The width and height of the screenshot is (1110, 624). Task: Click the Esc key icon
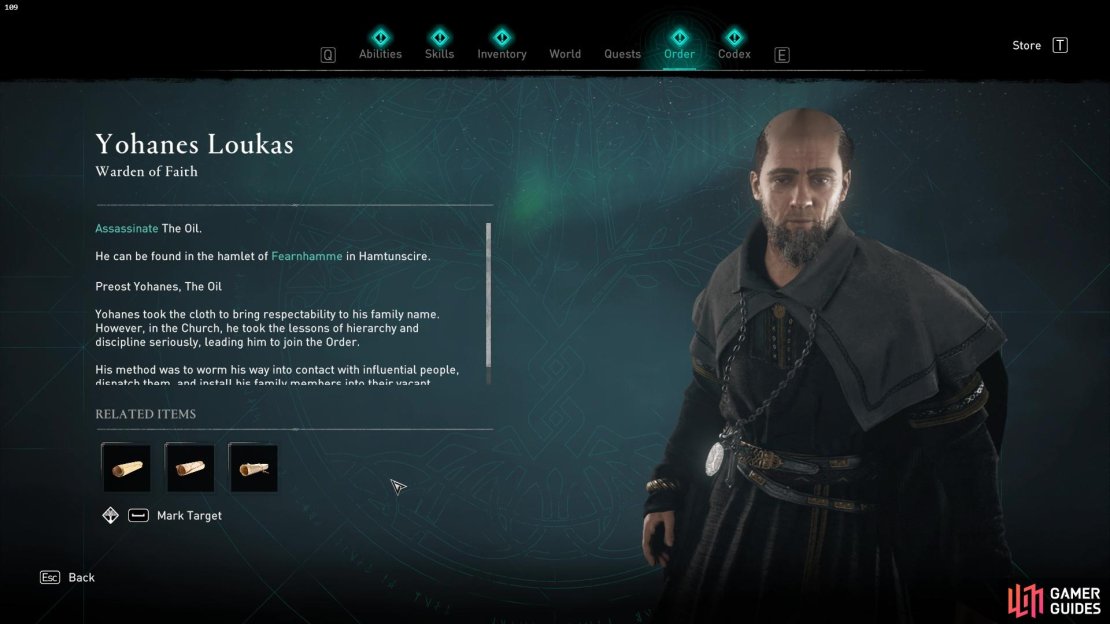click(x=50, y=577)
